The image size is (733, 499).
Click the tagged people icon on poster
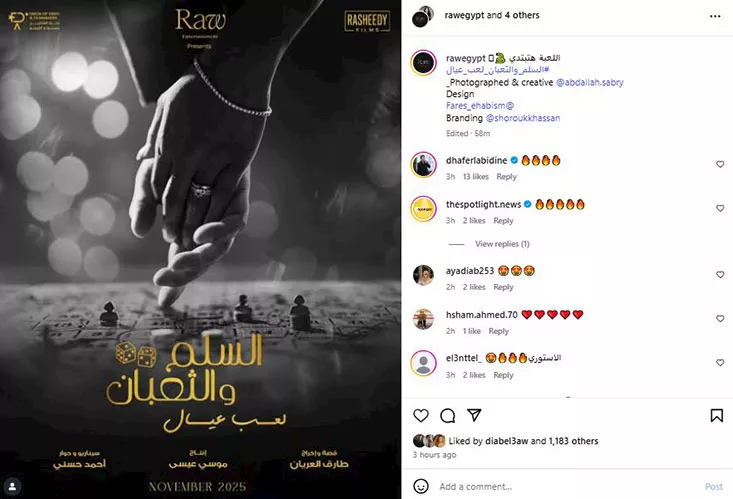[x=13, y=486]
